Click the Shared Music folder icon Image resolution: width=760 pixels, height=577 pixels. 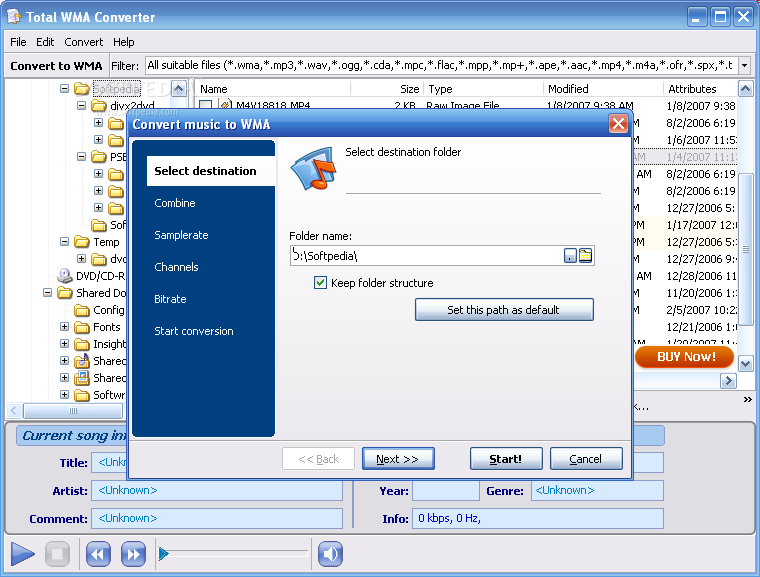[x=82, y=361]
